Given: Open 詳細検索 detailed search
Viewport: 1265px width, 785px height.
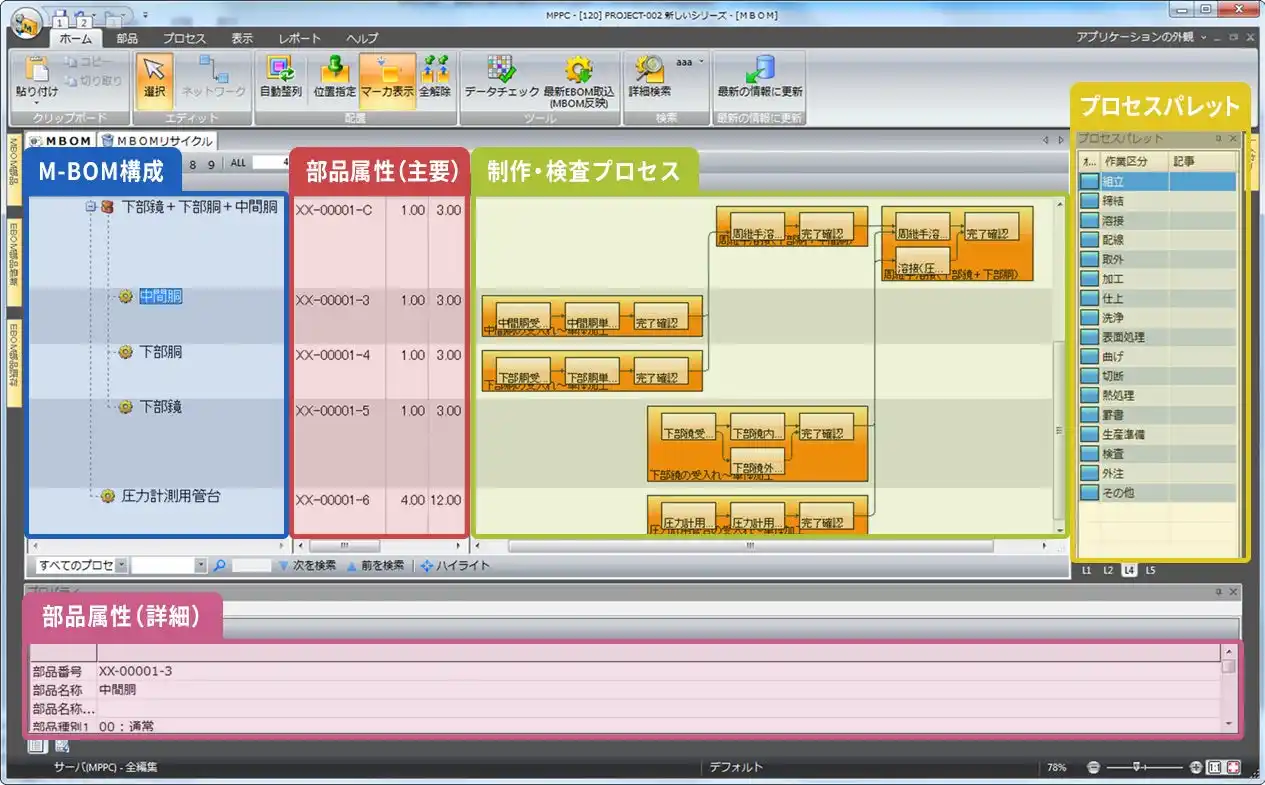Looking at the screenshot, I should click(x=649, y=69).
